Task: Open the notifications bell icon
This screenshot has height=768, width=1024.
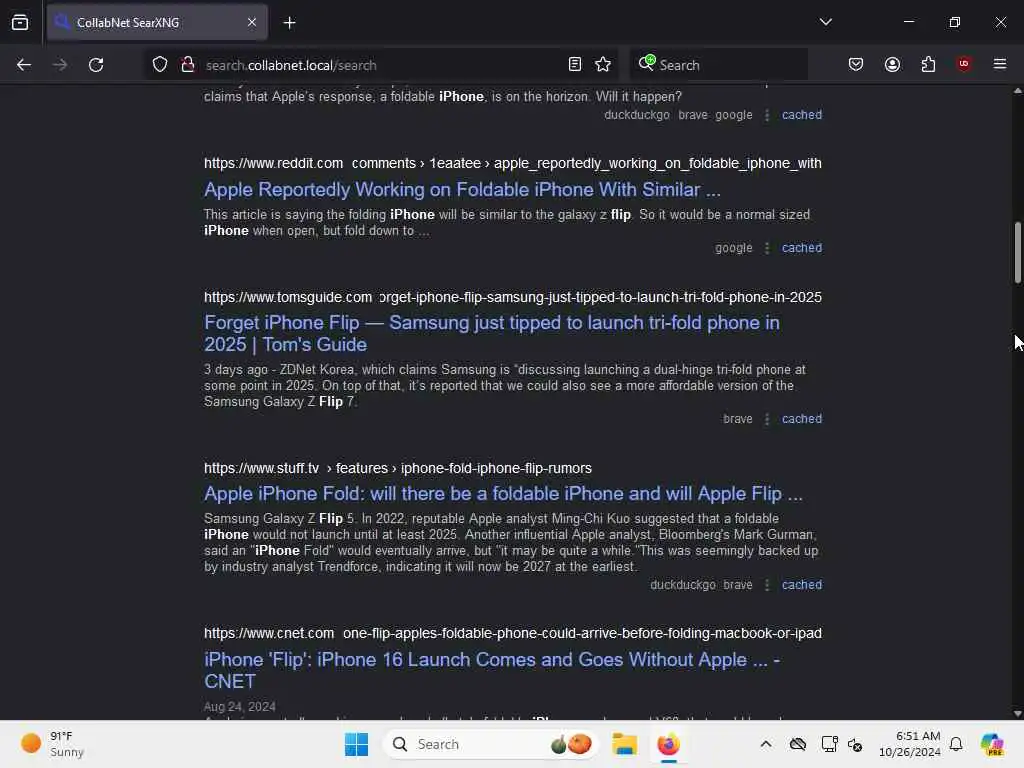Action: point(956,744)
